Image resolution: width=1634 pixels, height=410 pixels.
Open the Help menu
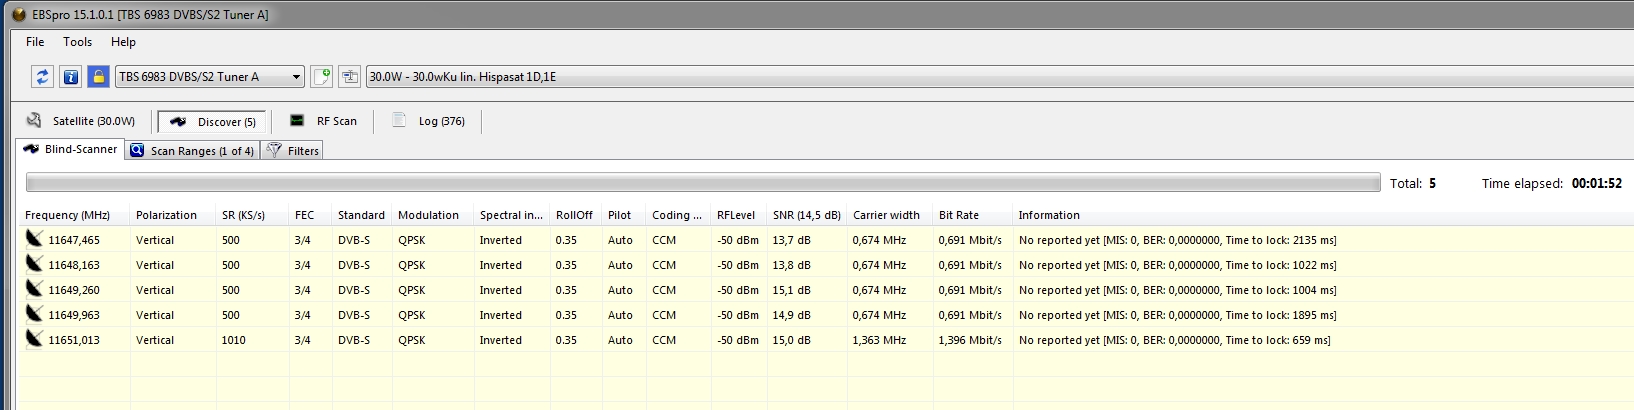(x=123, y=42)
